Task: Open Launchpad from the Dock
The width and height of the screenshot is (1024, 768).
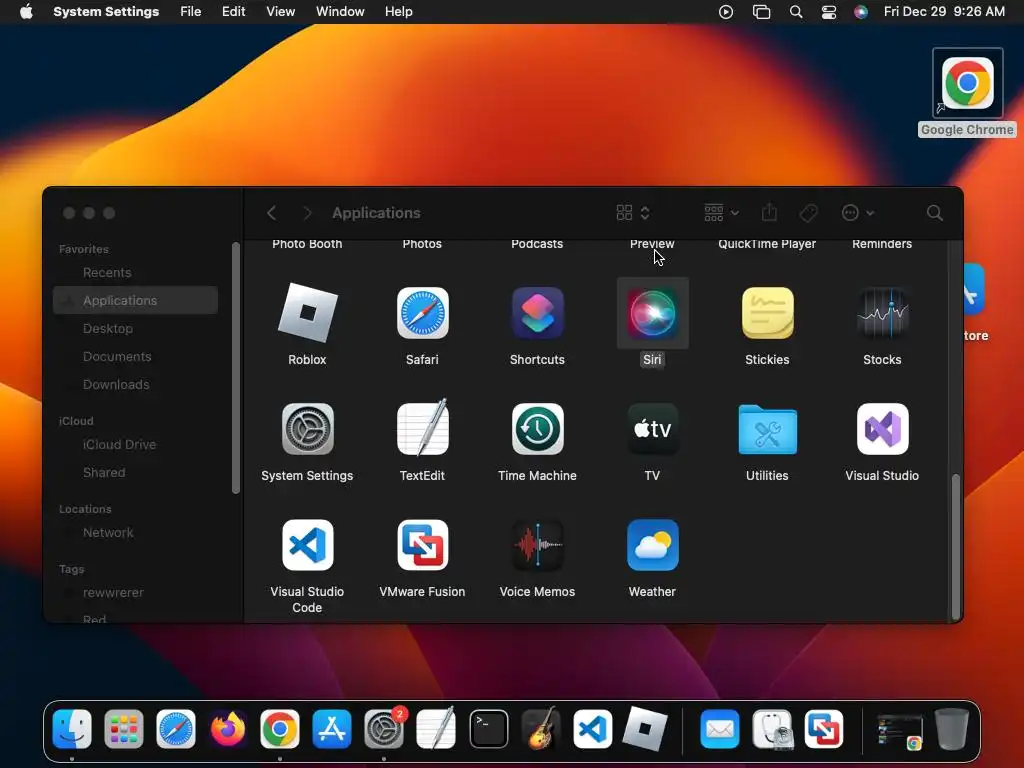Action: point(123,729)
